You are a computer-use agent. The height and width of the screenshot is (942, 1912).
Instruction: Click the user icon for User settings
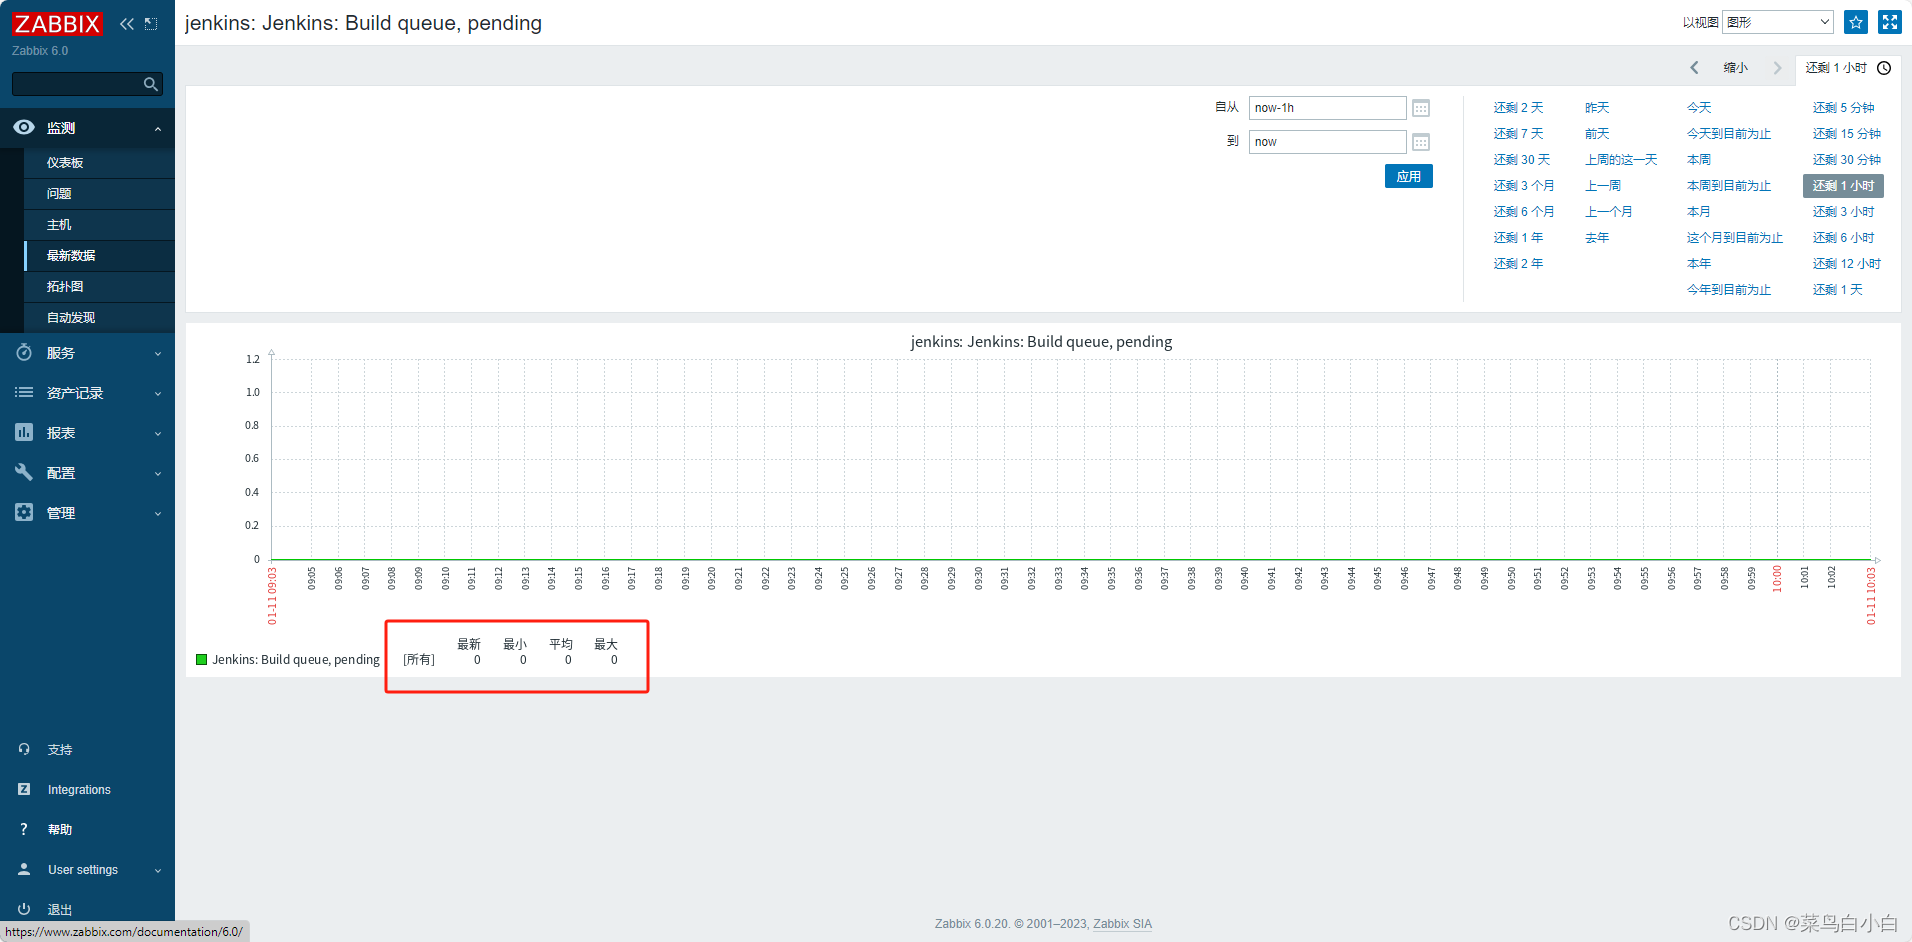24,869
